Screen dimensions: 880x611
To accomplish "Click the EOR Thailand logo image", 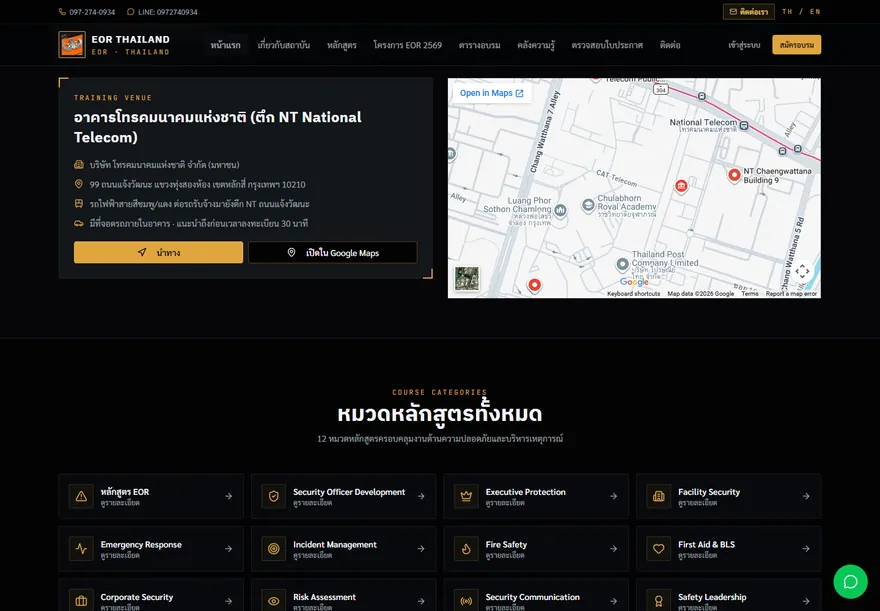I will point(72,45).
